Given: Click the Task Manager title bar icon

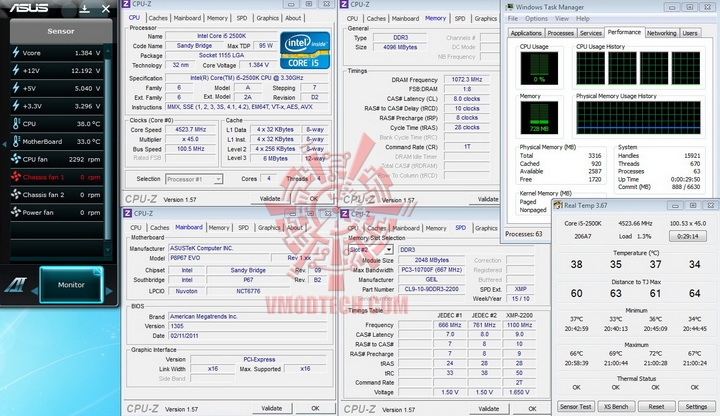Looking at the screenshot, I should (x=509, y=7).
